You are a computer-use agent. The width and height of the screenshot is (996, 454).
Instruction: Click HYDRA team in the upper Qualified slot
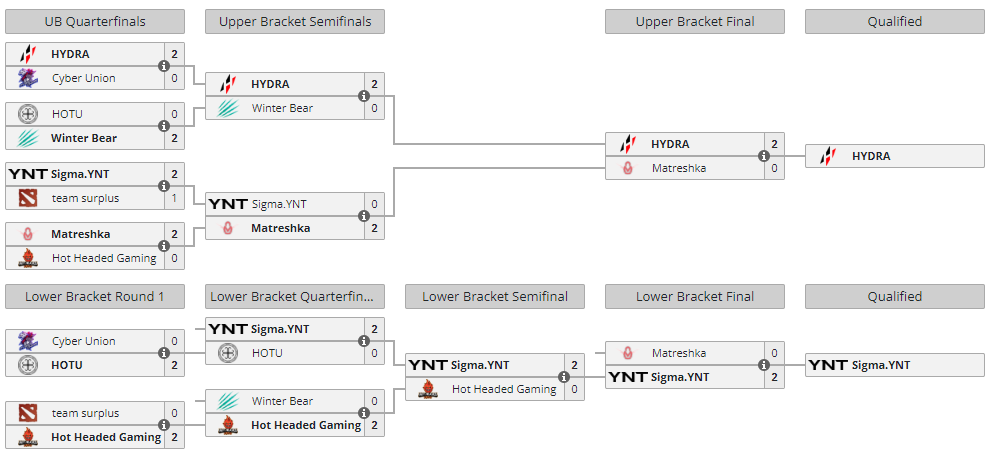pyautogui.click(x=870, y=156)
